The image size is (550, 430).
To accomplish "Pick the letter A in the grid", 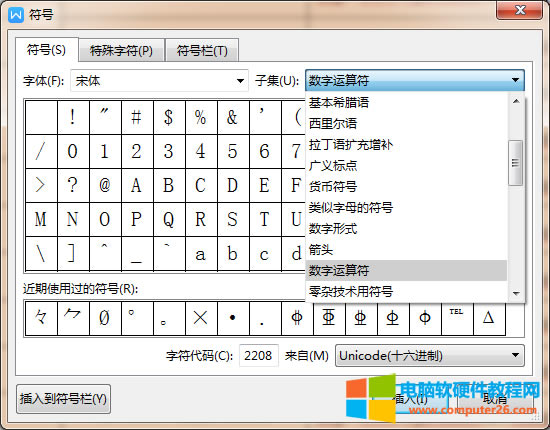I will tap(137, 185).
